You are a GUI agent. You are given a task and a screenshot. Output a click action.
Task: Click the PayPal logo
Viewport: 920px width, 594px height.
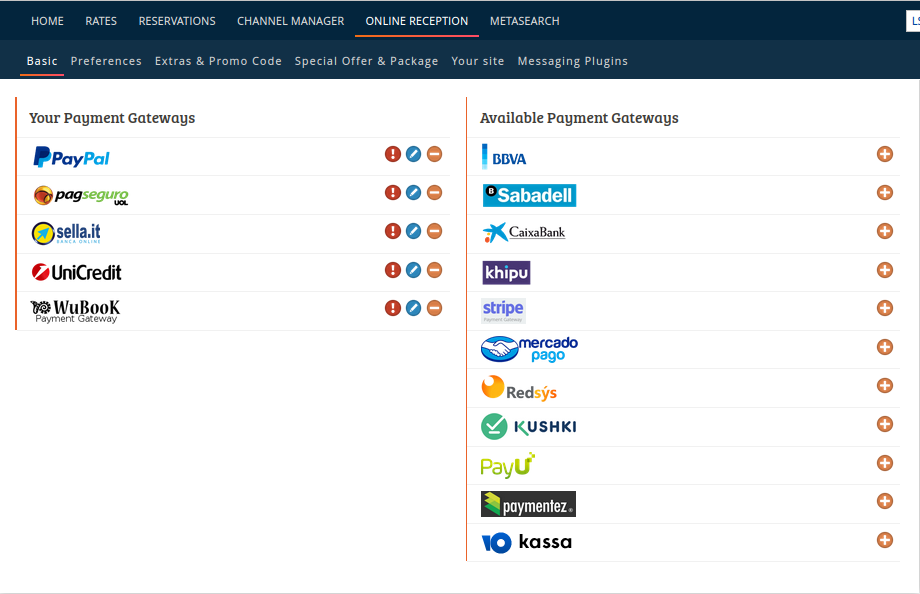tap(71, 157)
